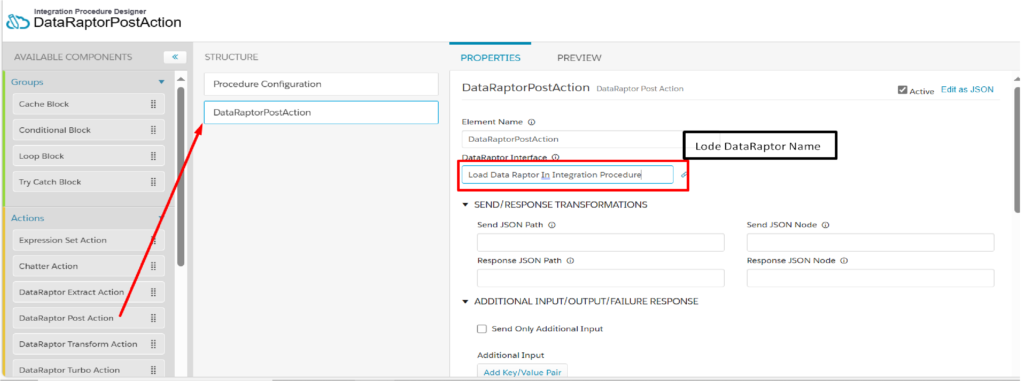Grab the Chatter Action drag handle

[x=153, y=266]
